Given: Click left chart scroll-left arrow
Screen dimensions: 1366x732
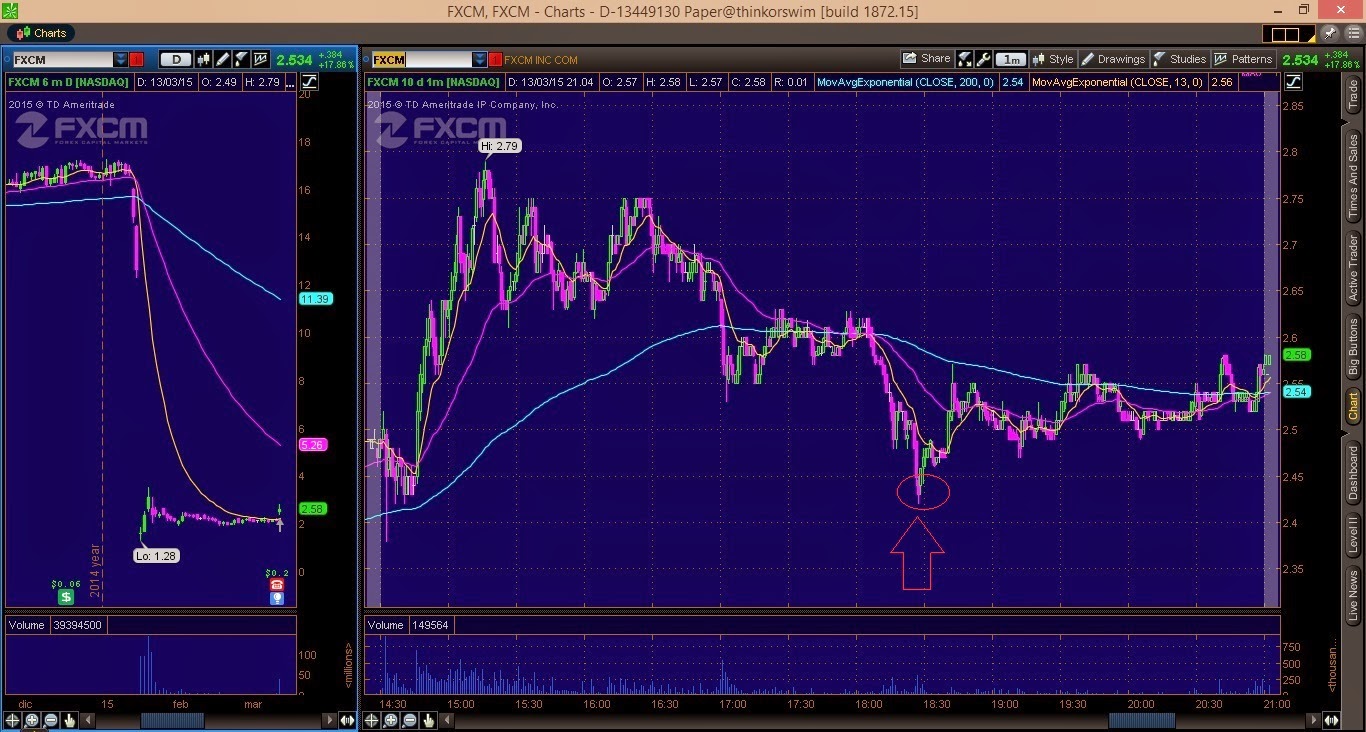Looking at the screenshot, I should [88, 720].
